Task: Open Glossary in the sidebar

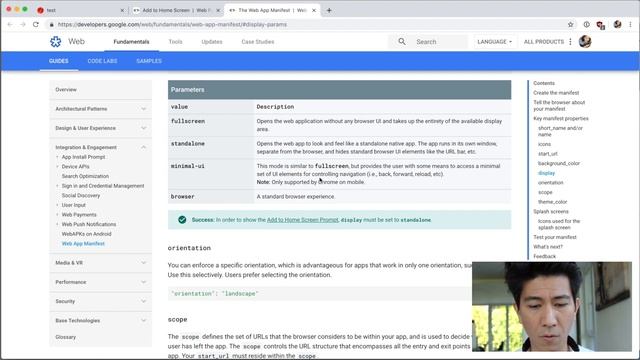Action: pyautogui.click(x=66, y=337)
